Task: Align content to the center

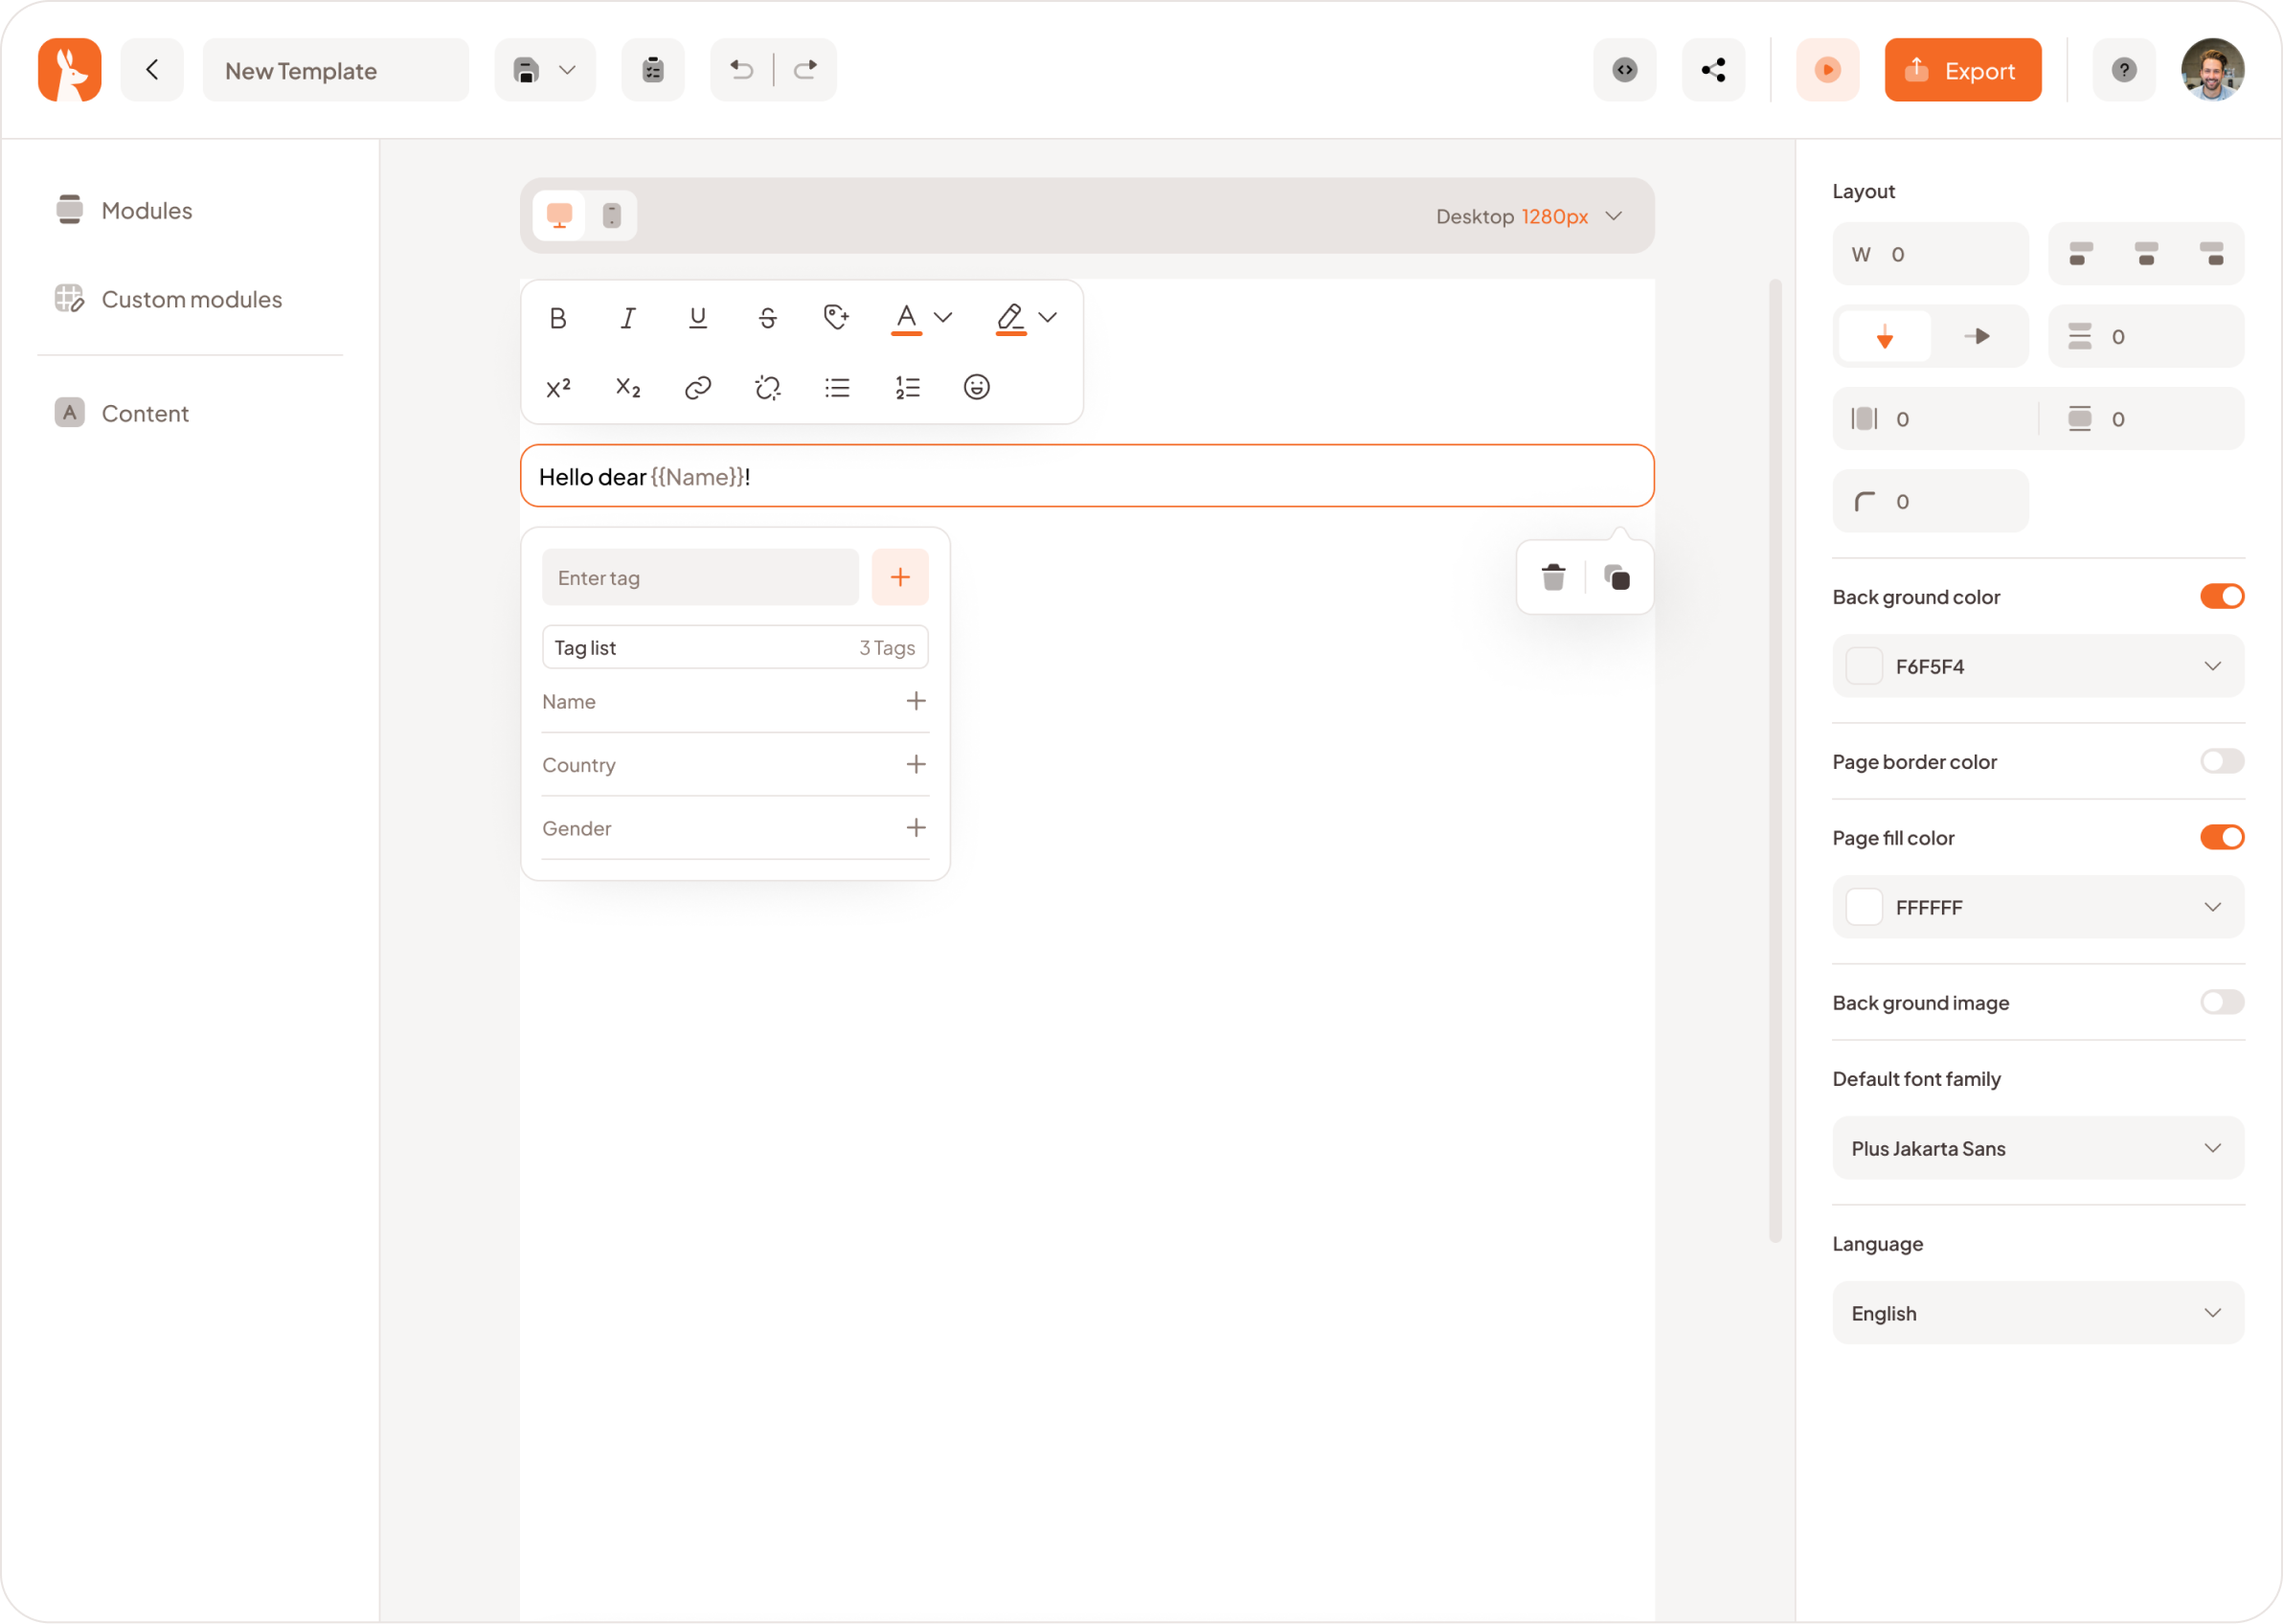Action: [2146, 254]
